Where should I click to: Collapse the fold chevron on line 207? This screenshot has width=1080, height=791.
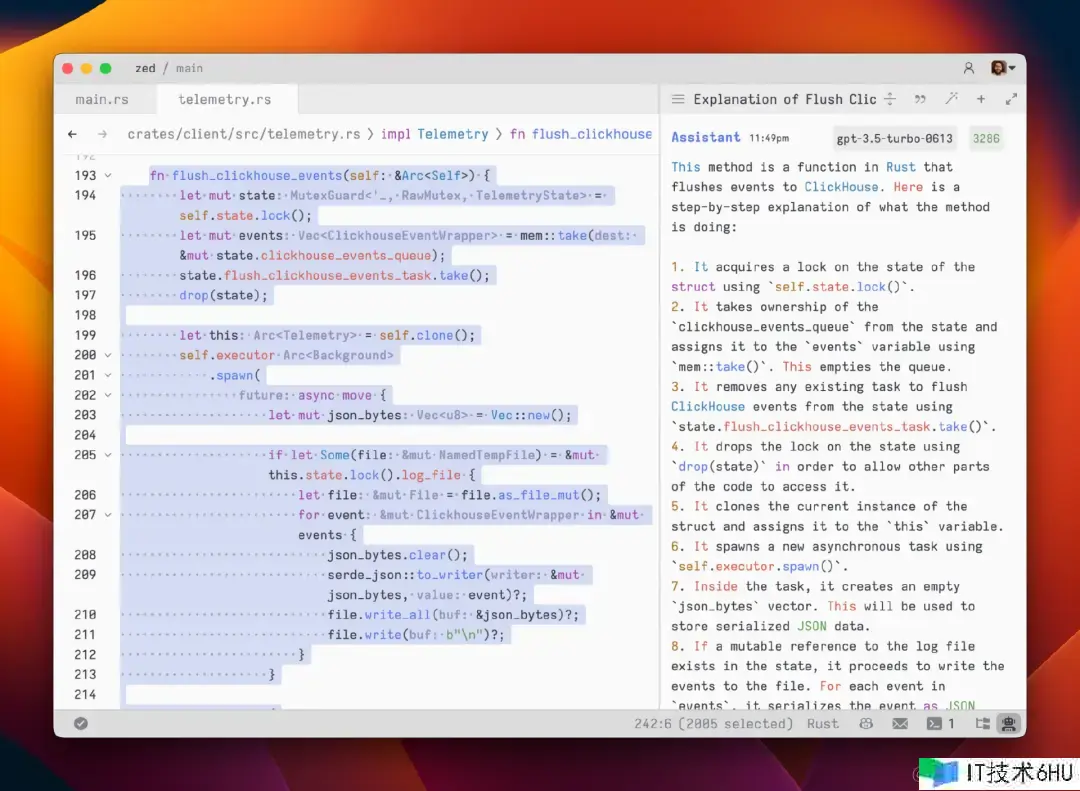108,515
